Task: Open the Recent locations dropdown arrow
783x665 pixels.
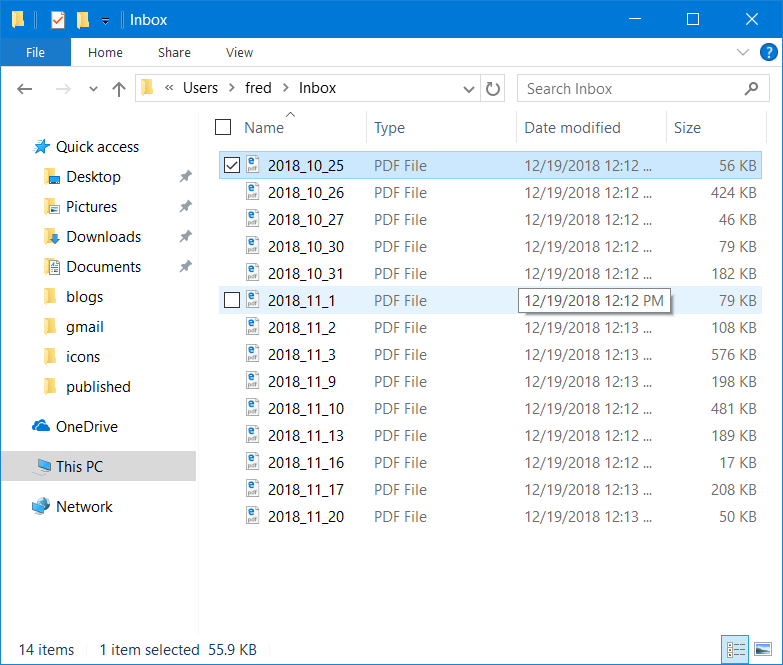Action: coord(93,89)
